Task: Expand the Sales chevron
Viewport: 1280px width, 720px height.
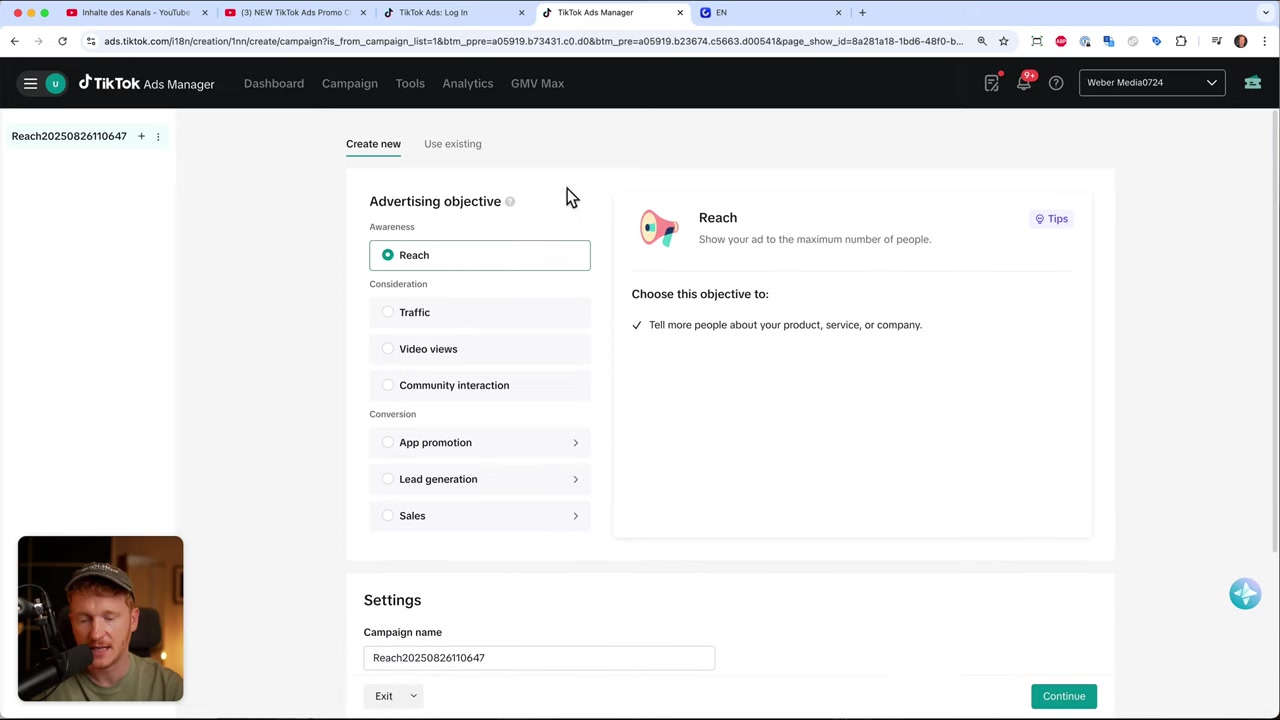Action: tap(575, 516)
